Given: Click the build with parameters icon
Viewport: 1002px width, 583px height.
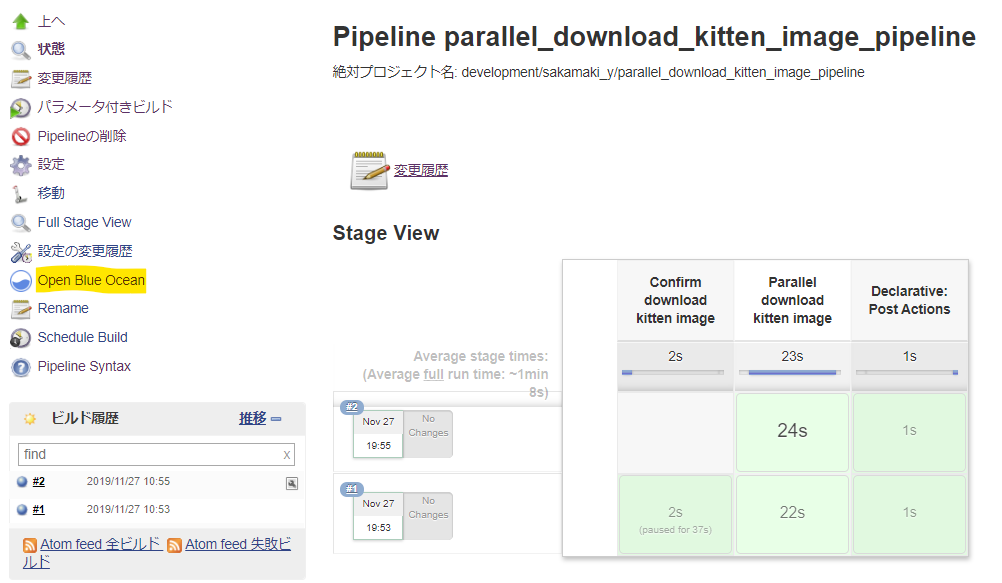Looking at the screenshot, I should point(20,108).
